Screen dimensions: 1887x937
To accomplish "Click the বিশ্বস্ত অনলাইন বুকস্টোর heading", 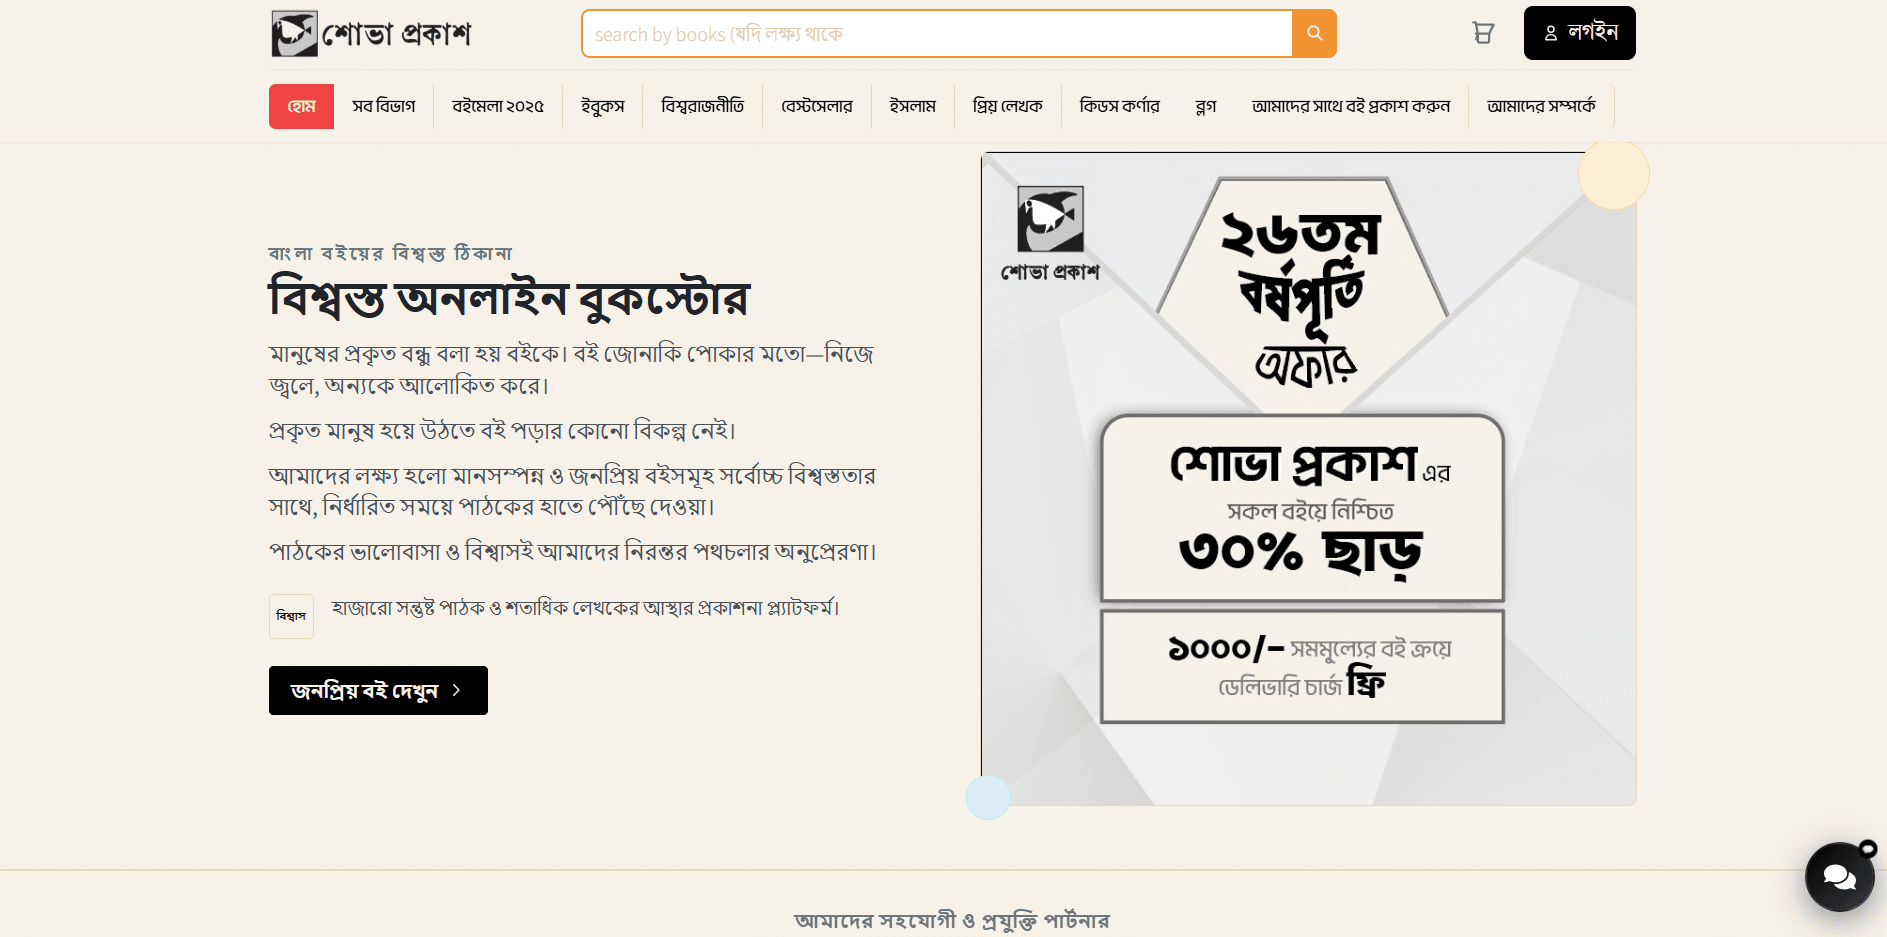I will (x=509, y=299).
